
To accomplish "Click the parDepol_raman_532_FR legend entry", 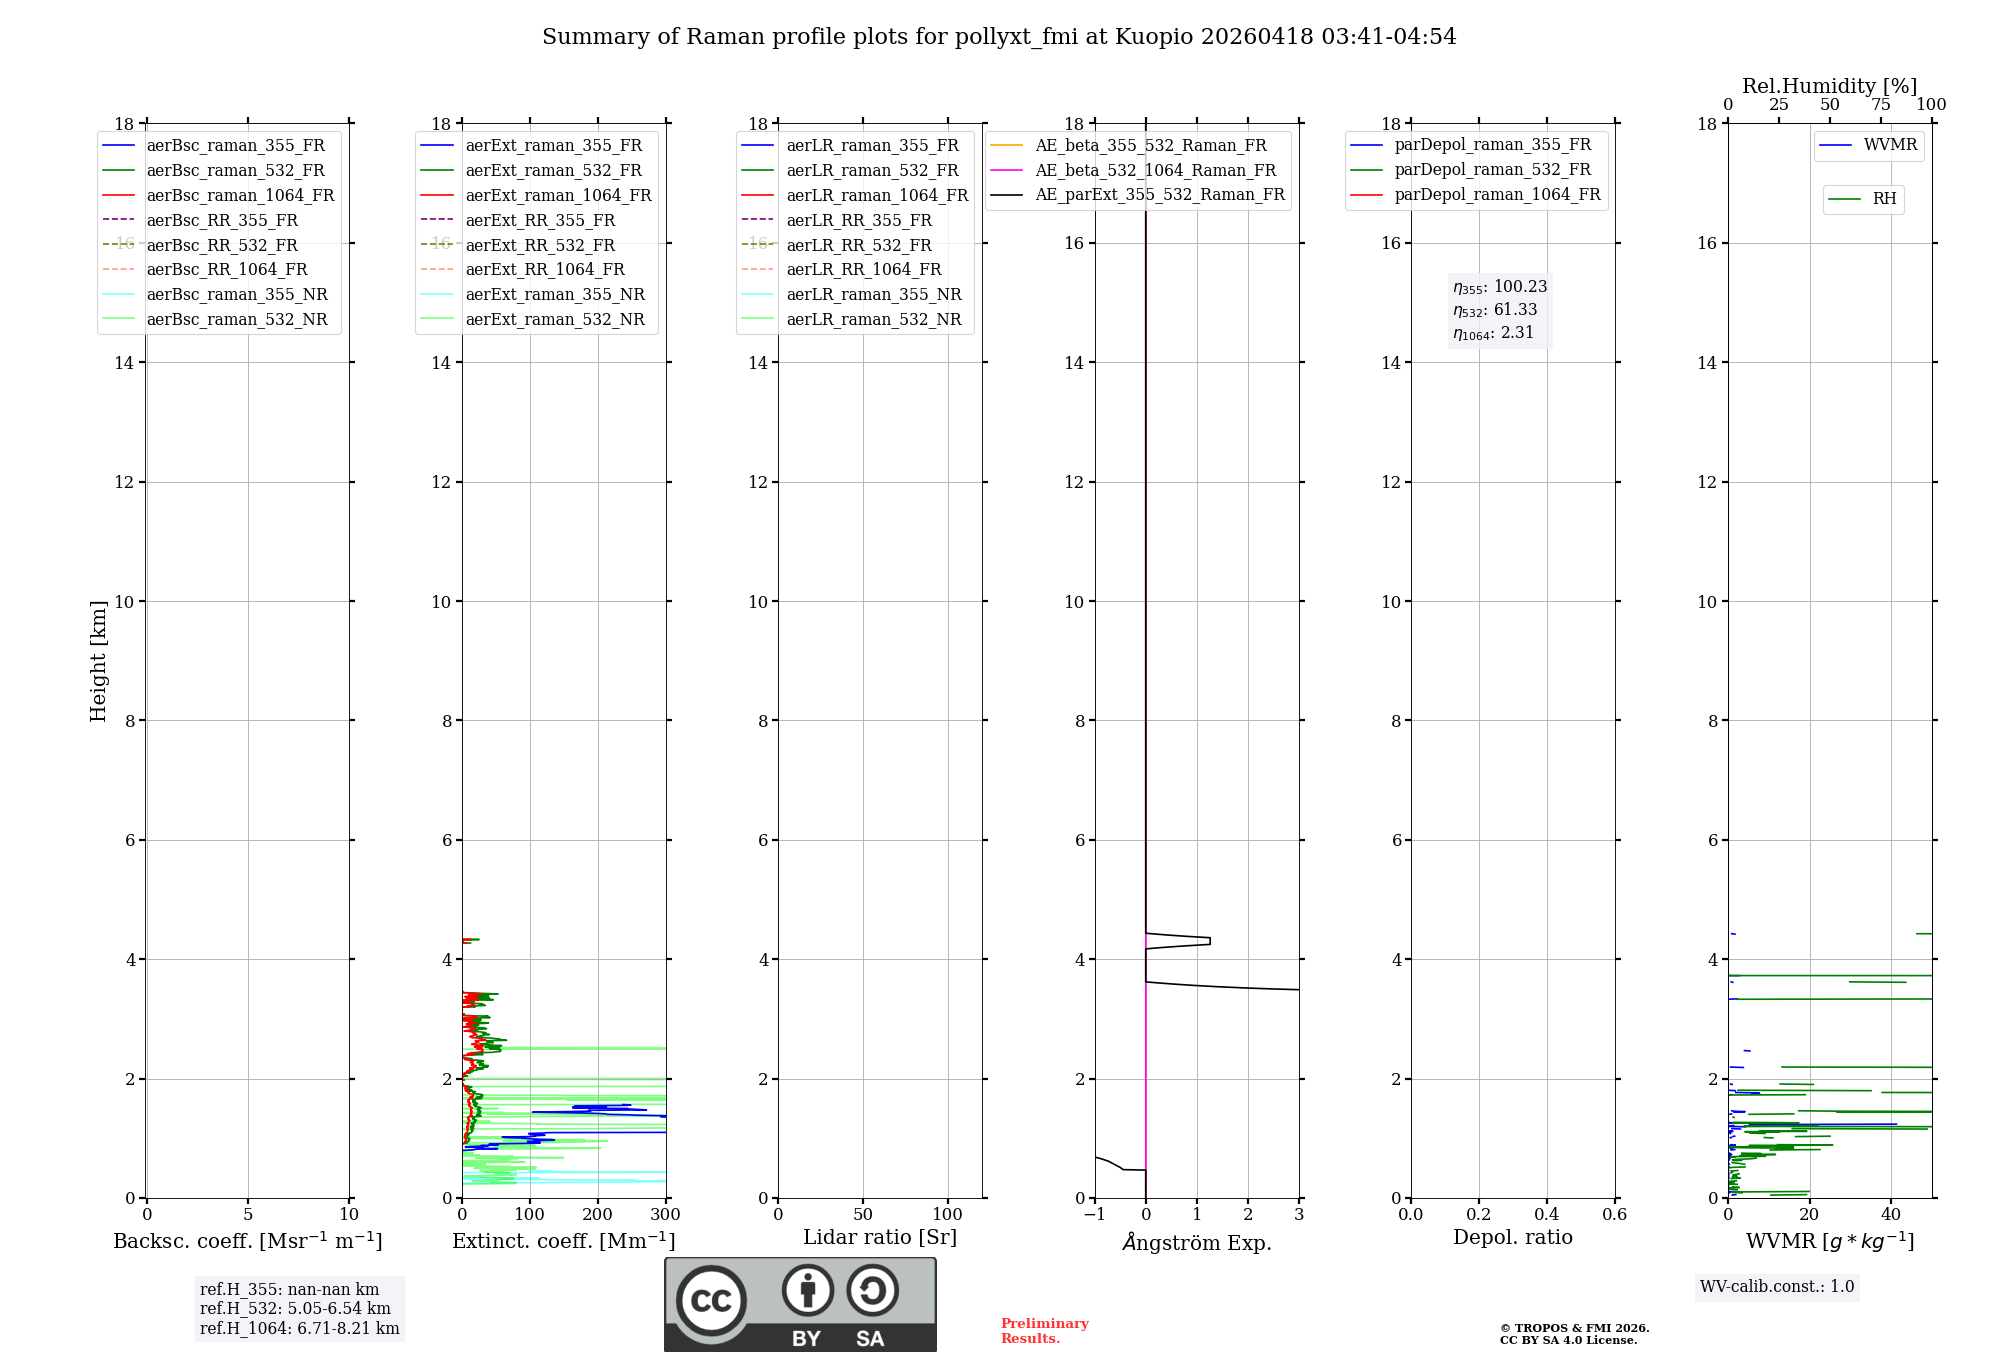I will point(1492,170).
